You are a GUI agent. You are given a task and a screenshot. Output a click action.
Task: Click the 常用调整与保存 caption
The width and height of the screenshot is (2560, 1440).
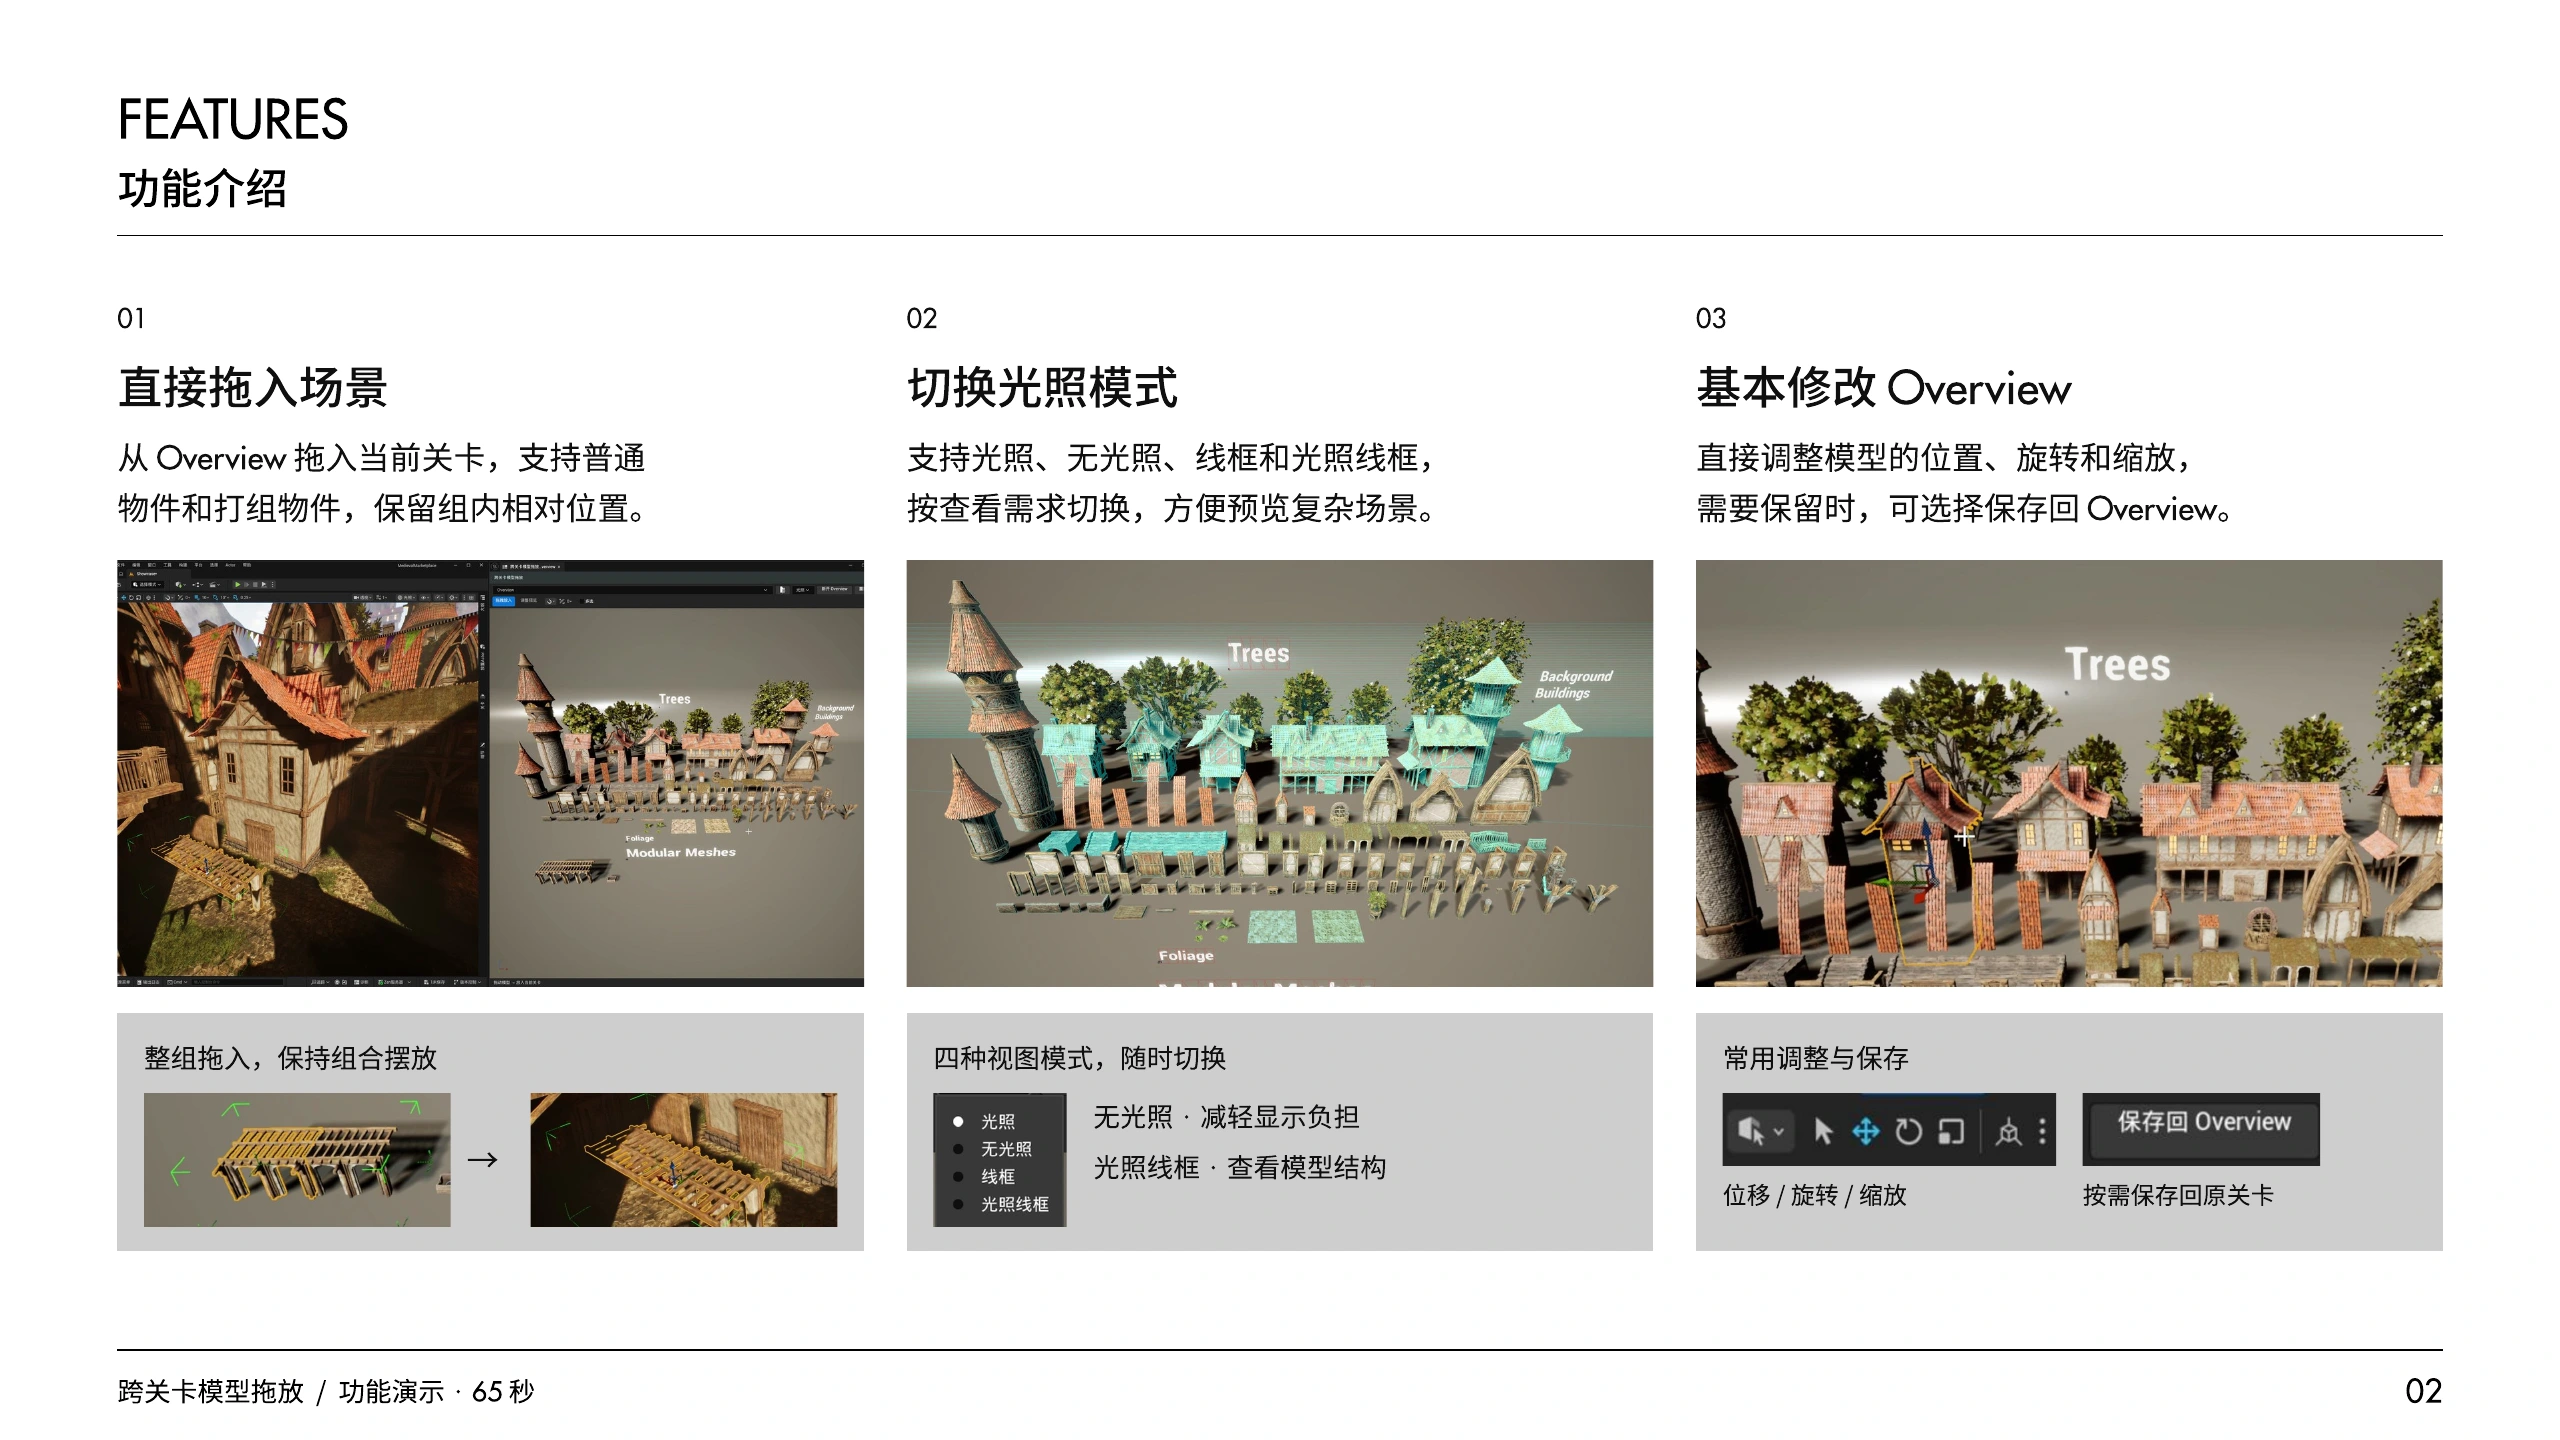coord(1816,1058)
